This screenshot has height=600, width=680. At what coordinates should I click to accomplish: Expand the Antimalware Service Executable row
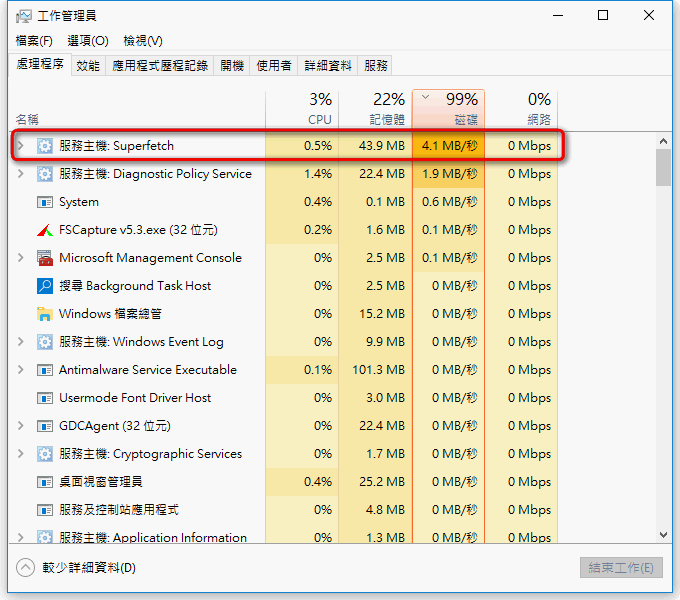pyautogui.click(x=20, y=370)
